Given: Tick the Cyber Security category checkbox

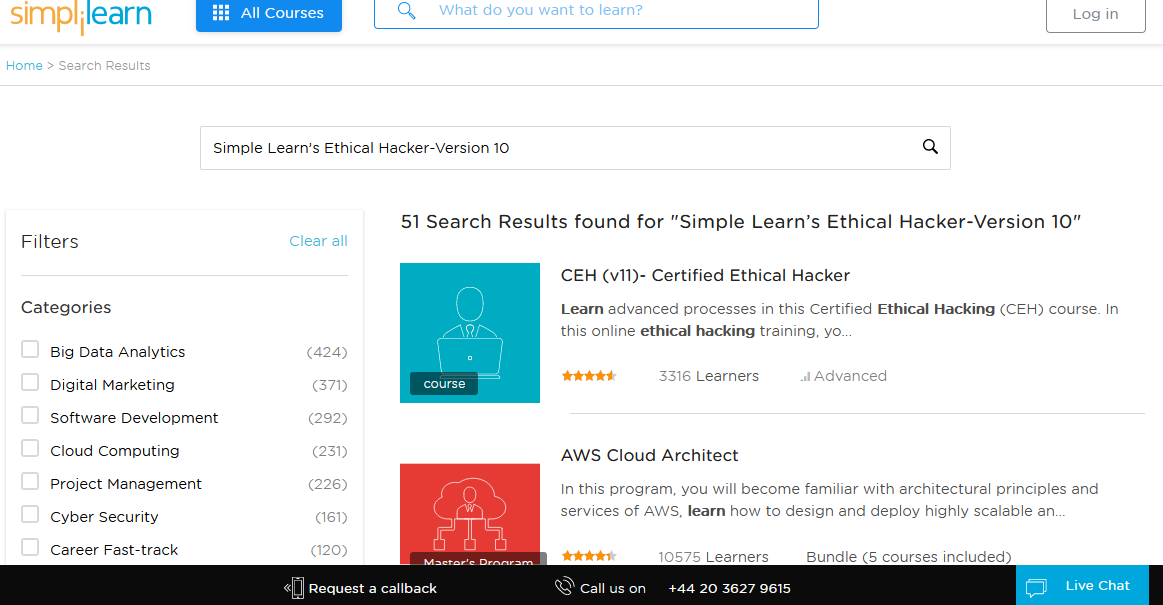Looking at the screenshot, I should pos(30,515).
